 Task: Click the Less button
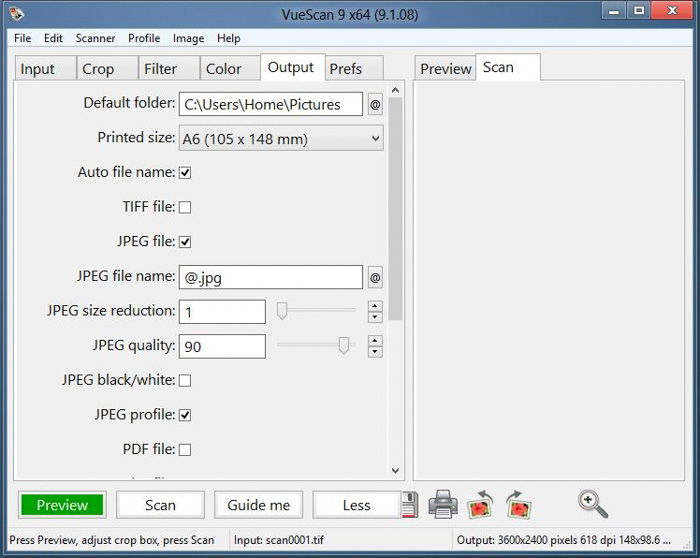357,505
